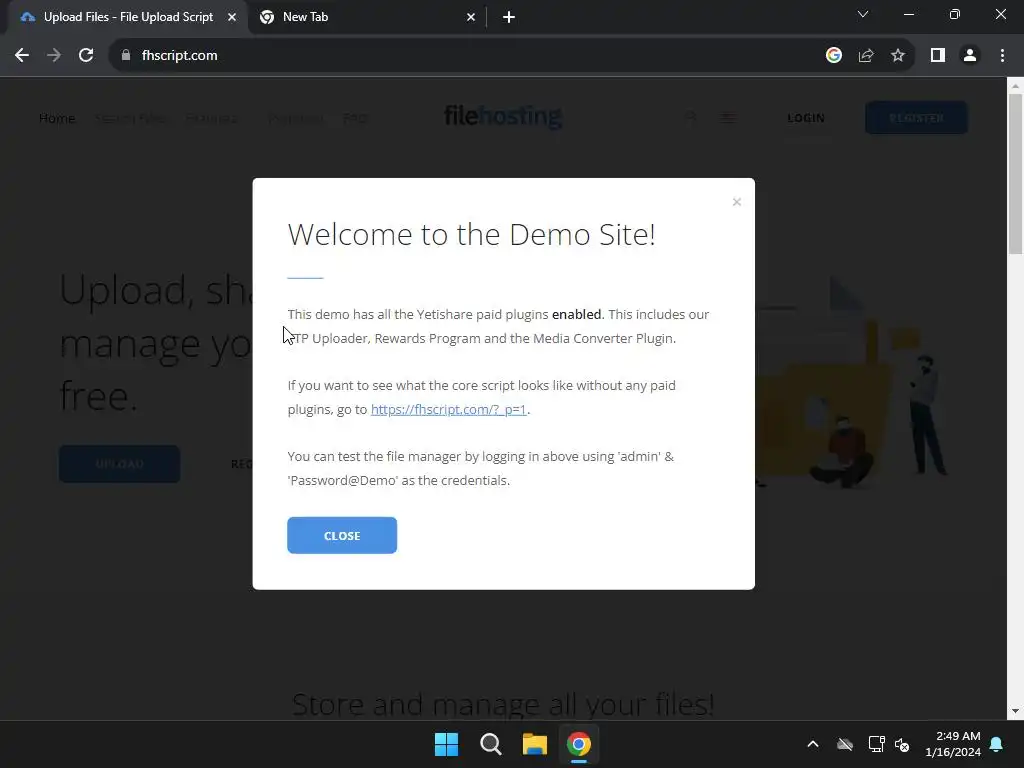Image resolution: width=1024 pixels, height=768 pixels.
Task: View site information via the lock icon
Action: (x=126, y=56)
